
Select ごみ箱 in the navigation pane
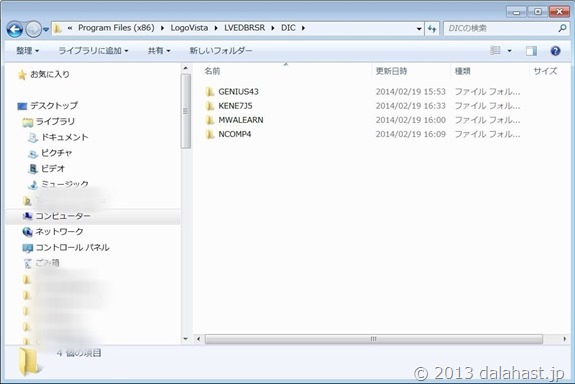click(x=47, y=263)
